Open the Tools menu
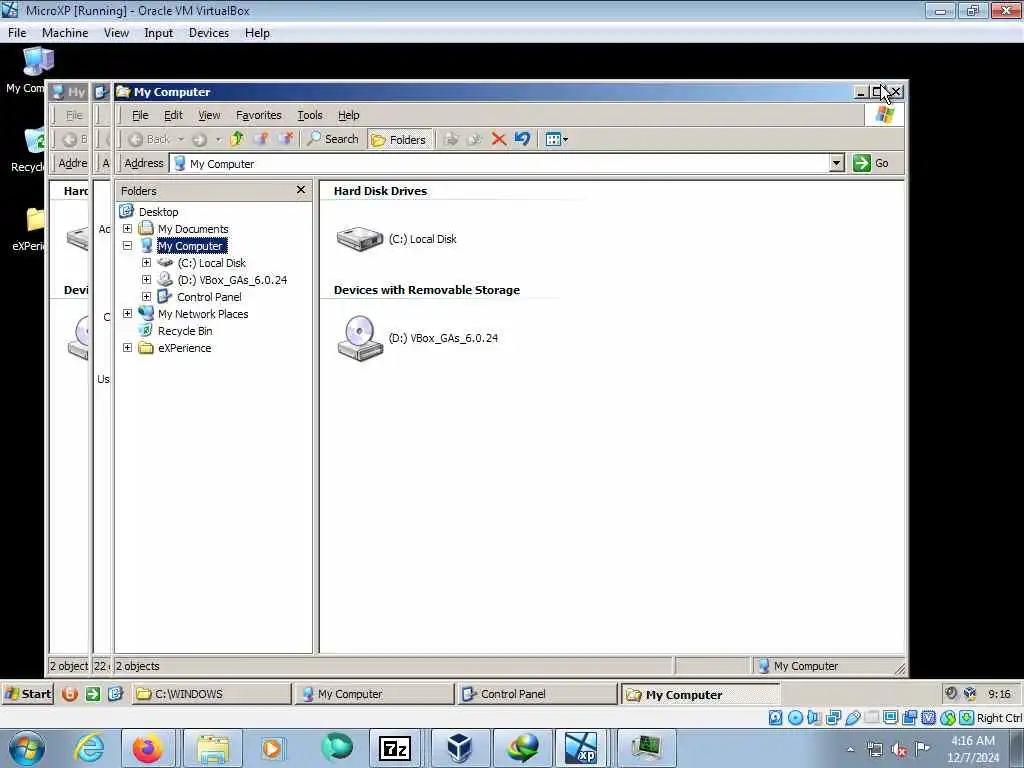This screenshot has width=1024, height=768. click(310, 115)
